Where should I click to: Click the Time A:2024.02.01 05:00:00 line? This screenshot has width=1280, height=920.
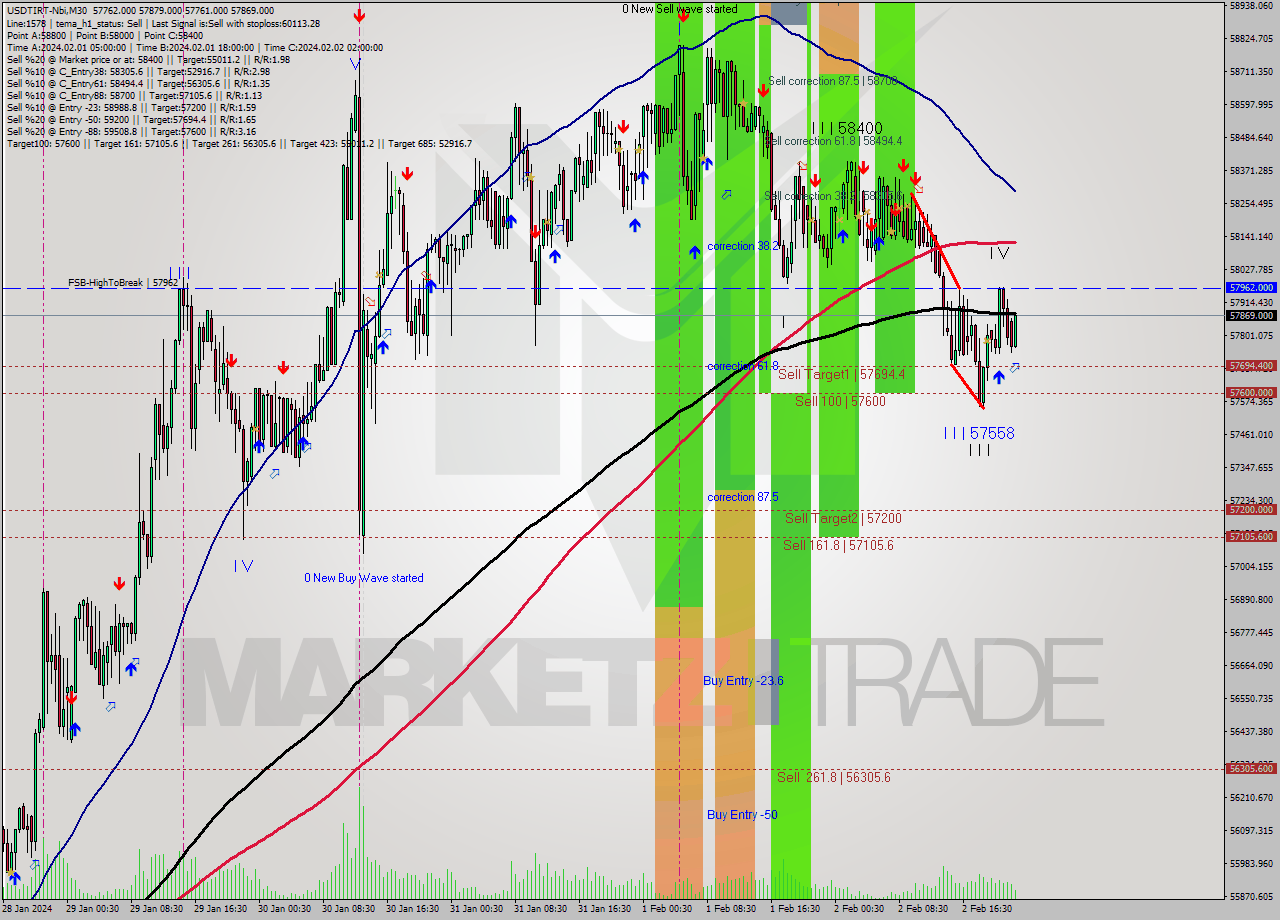click(x=194, y=47)
